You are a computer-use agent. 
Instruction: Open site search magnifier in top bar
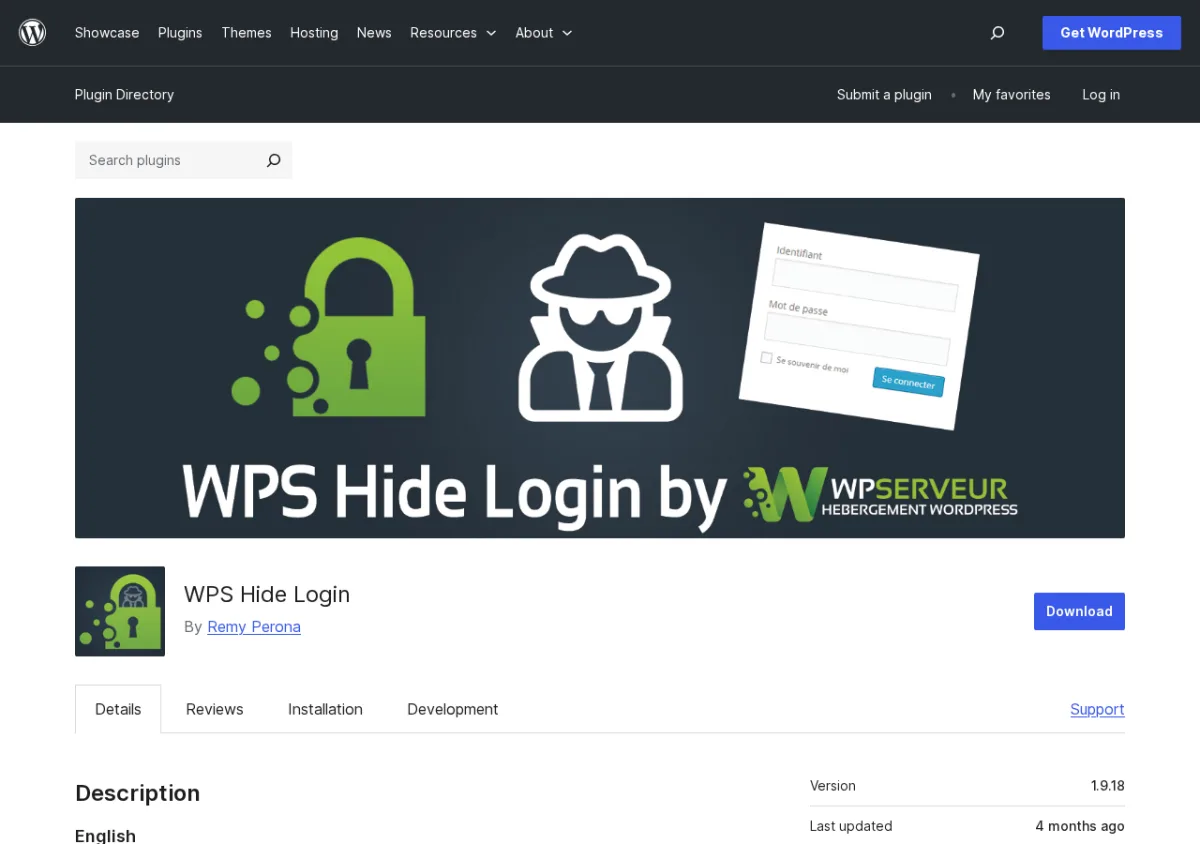[x=997, y=33]
